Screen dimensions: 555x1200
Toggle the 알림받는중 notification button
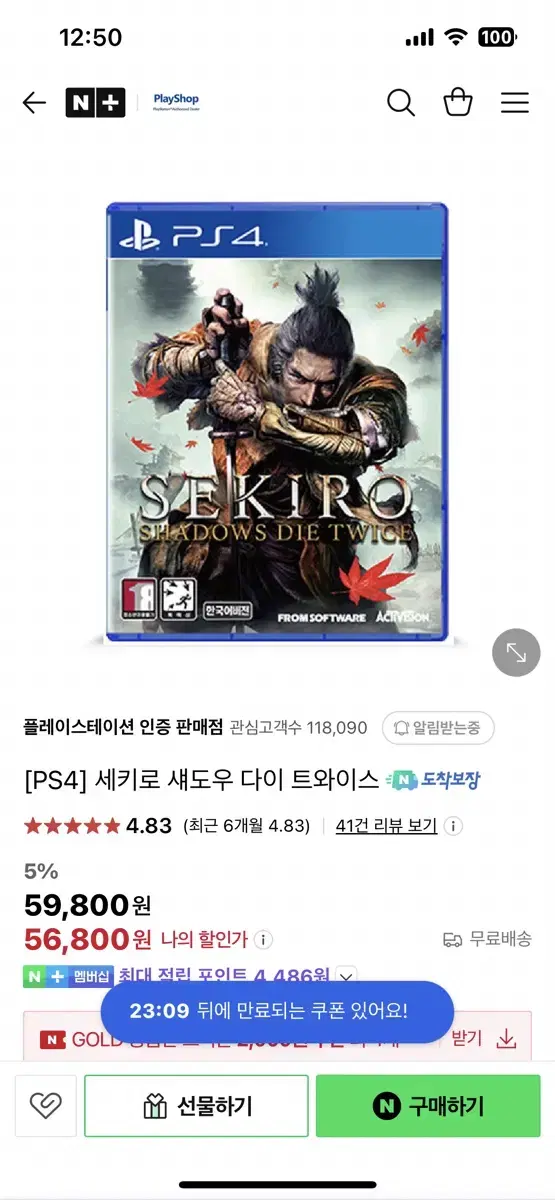coord(438,728)
